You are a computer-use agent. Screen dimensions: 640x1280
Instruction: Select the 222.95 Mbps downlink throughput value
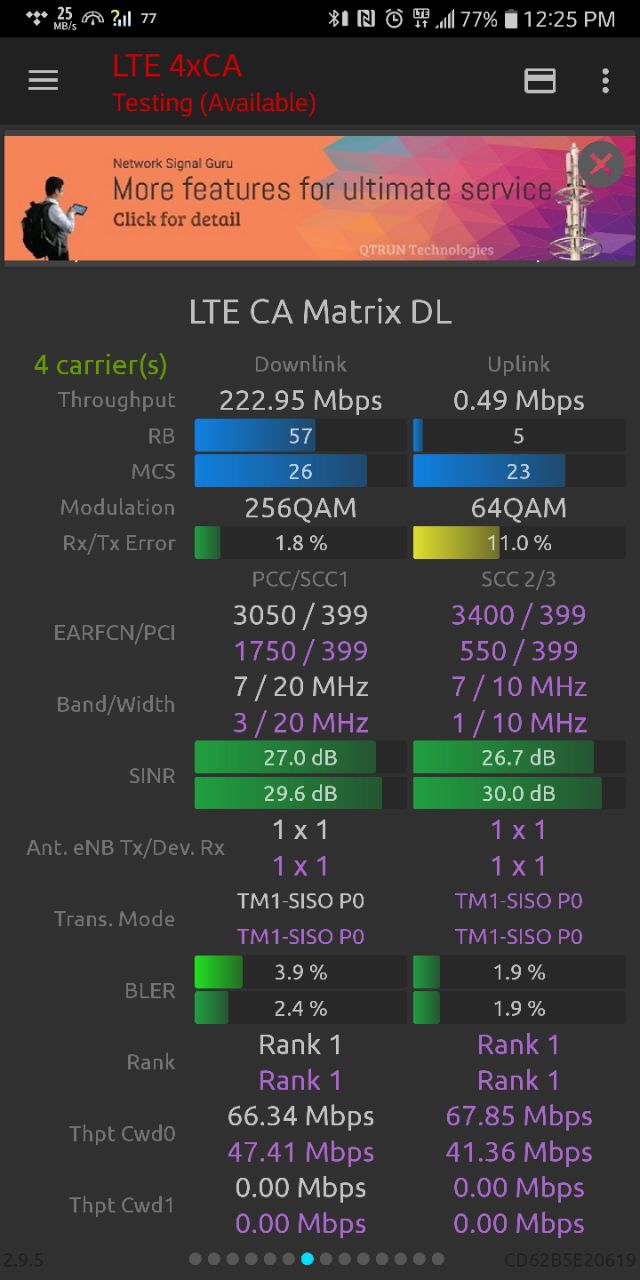(x=300, y=400)
